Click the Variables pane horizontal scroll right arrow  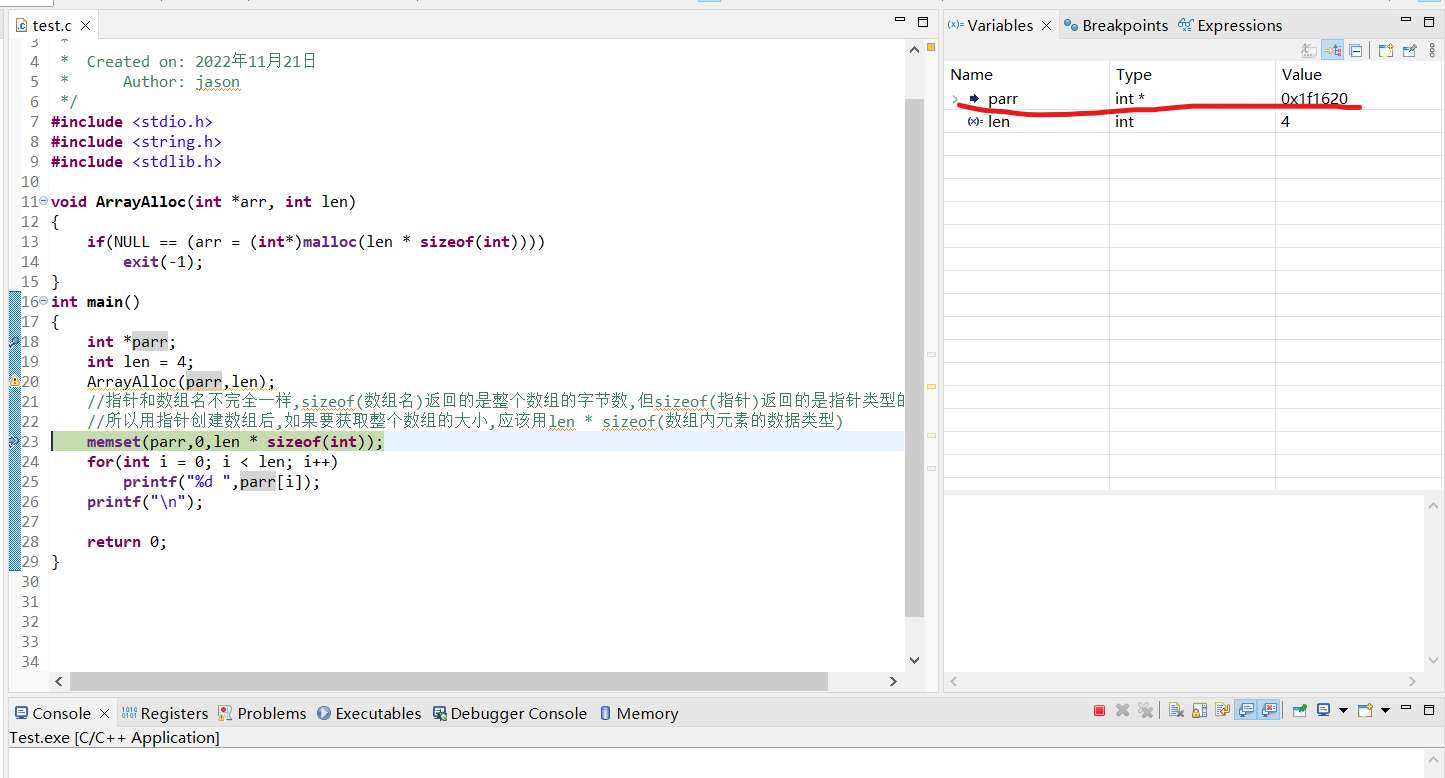pos(1412,681)
